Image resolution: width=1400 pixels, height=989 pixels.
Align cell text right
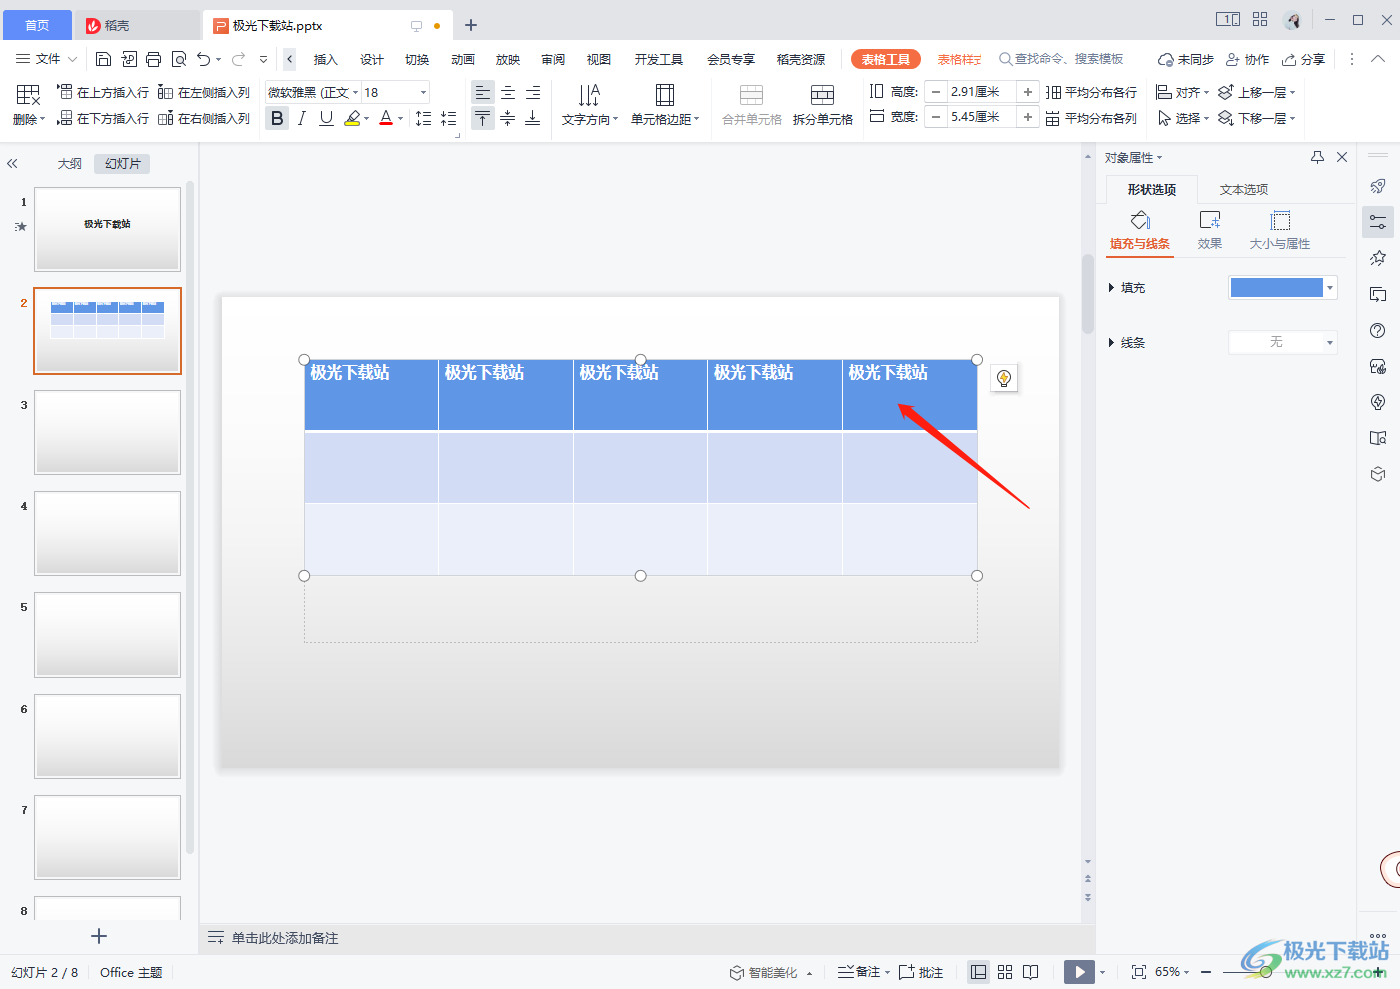click(x=533, y=92)
